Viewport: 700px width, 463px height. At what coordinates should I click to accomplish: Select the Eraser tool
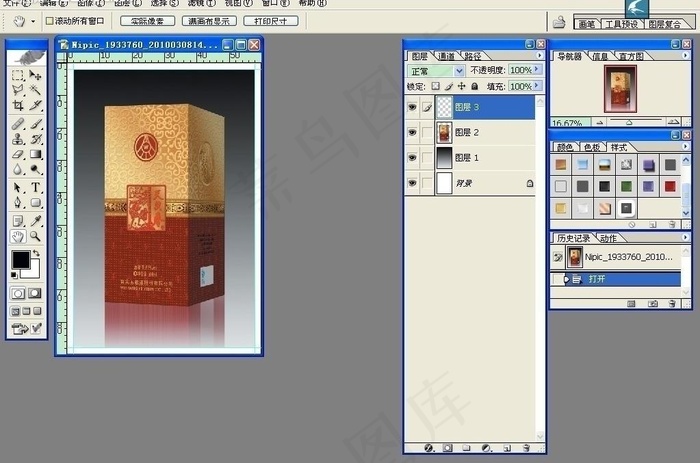click(x=18, y=154)
